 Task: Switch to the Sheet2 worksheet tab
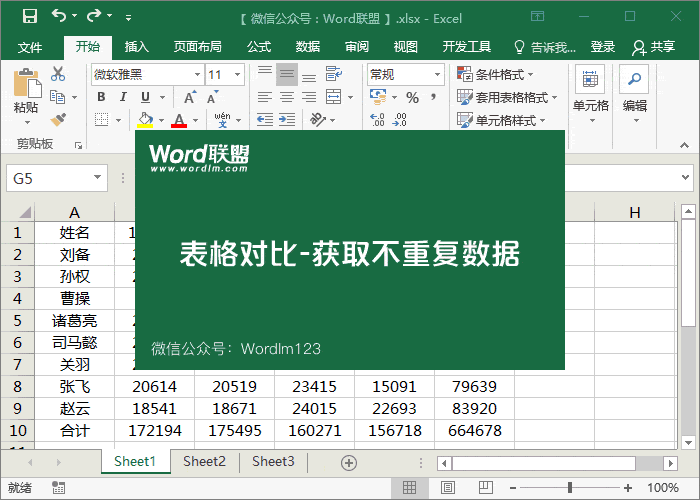coord(204,462)
